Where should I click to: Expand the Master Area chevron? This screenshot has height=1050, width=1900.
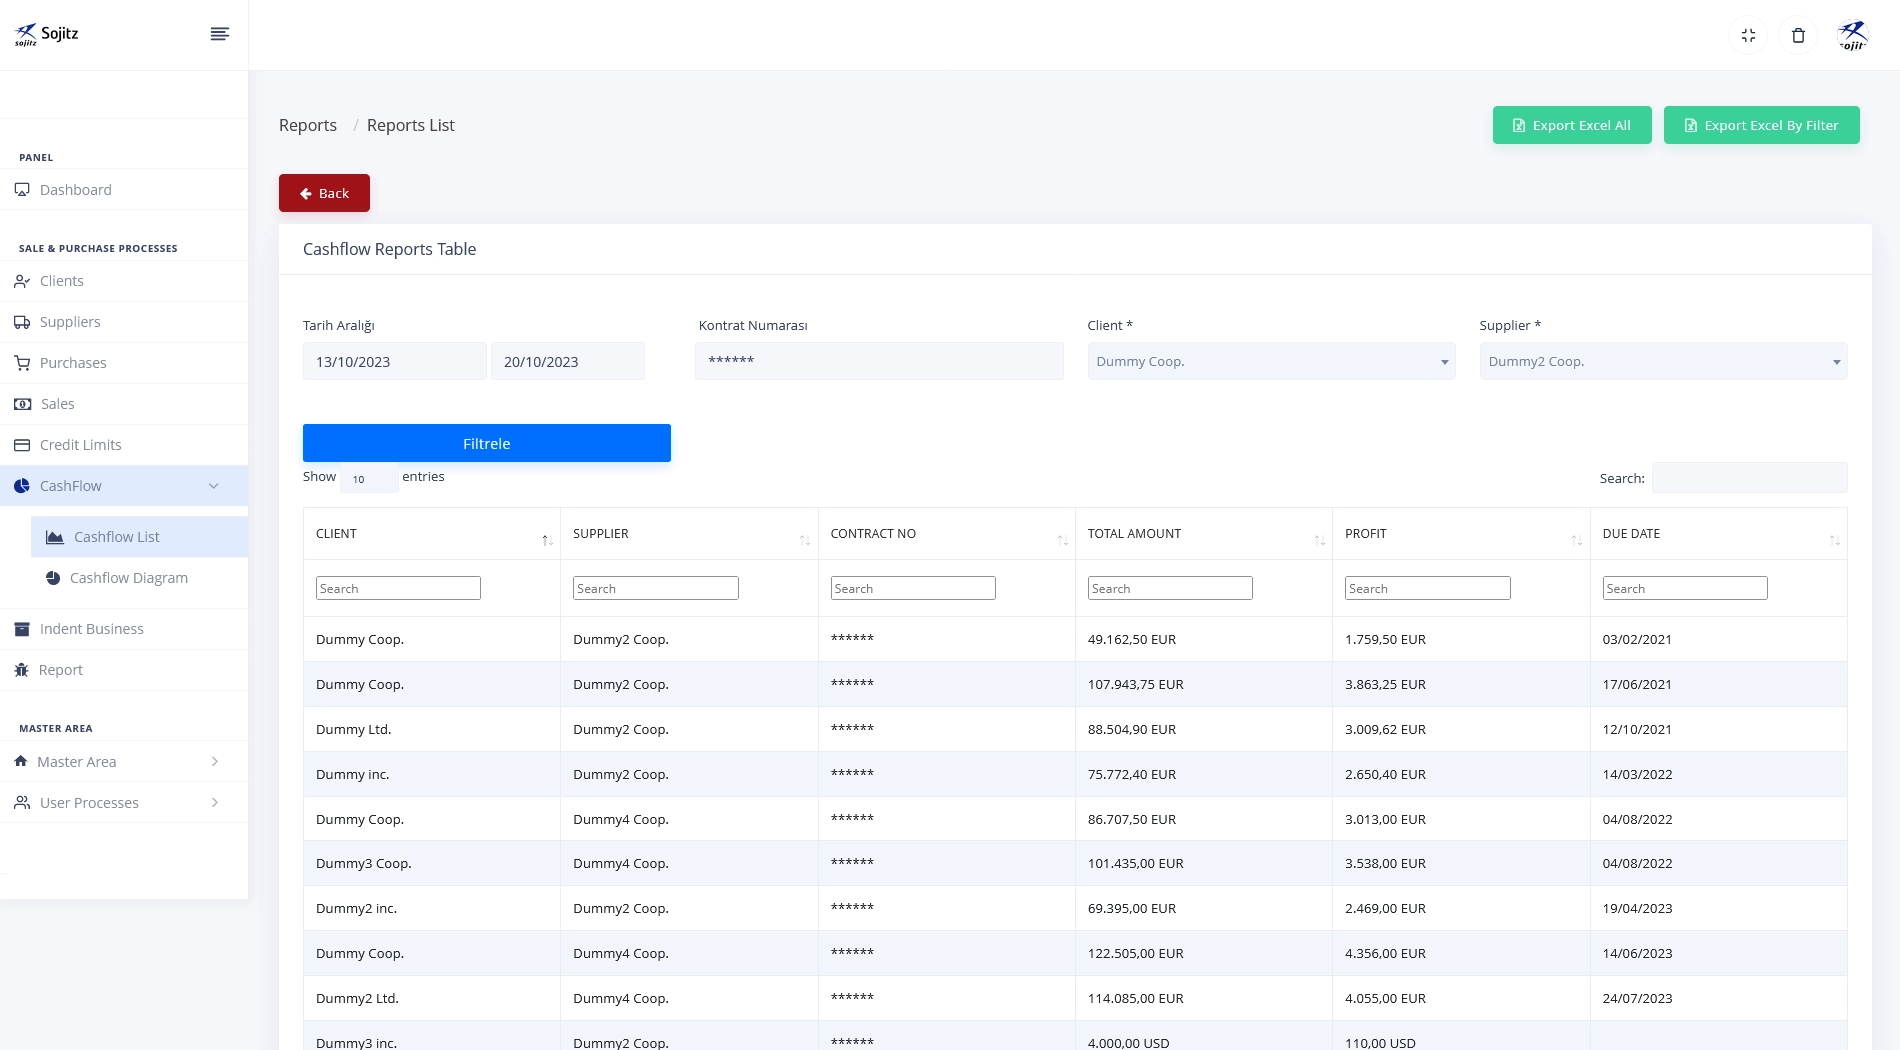[x=215, y=762]
